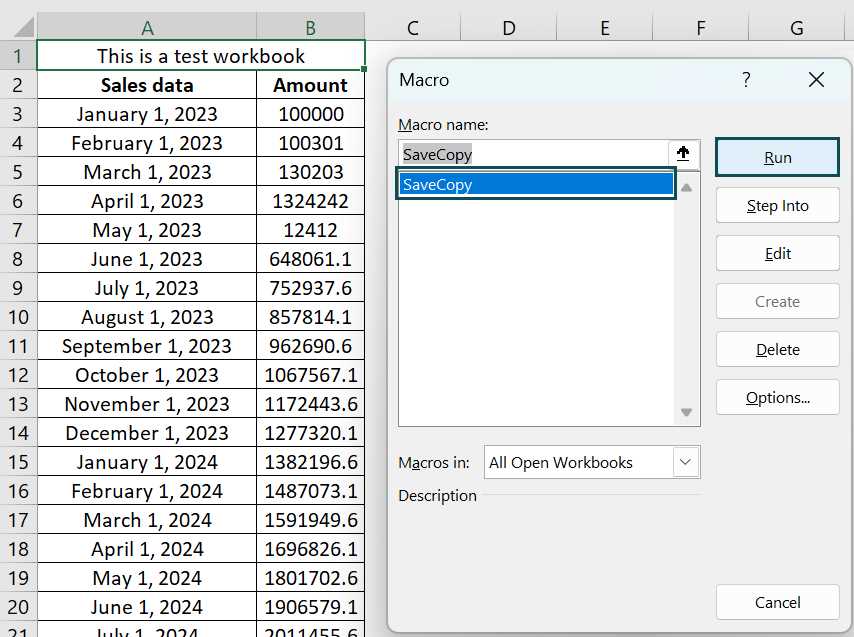Click amount cell 962690.6

coord(310,346)
